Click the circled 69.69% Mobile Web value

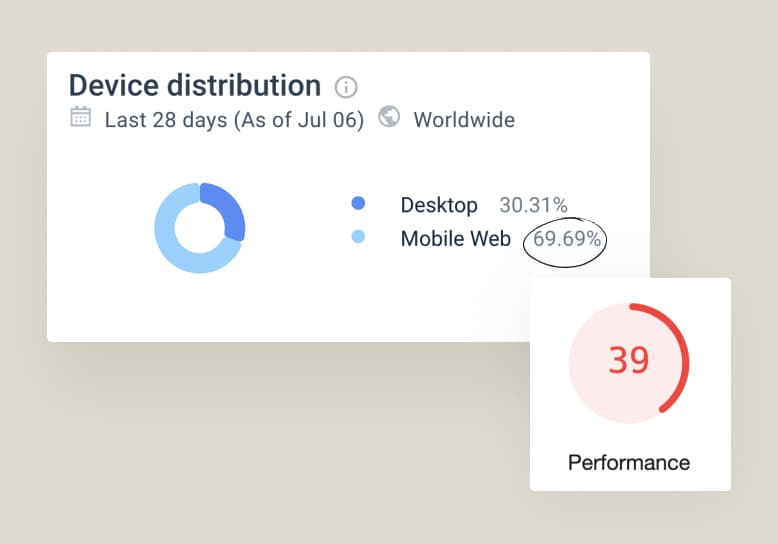pos(567,239)
